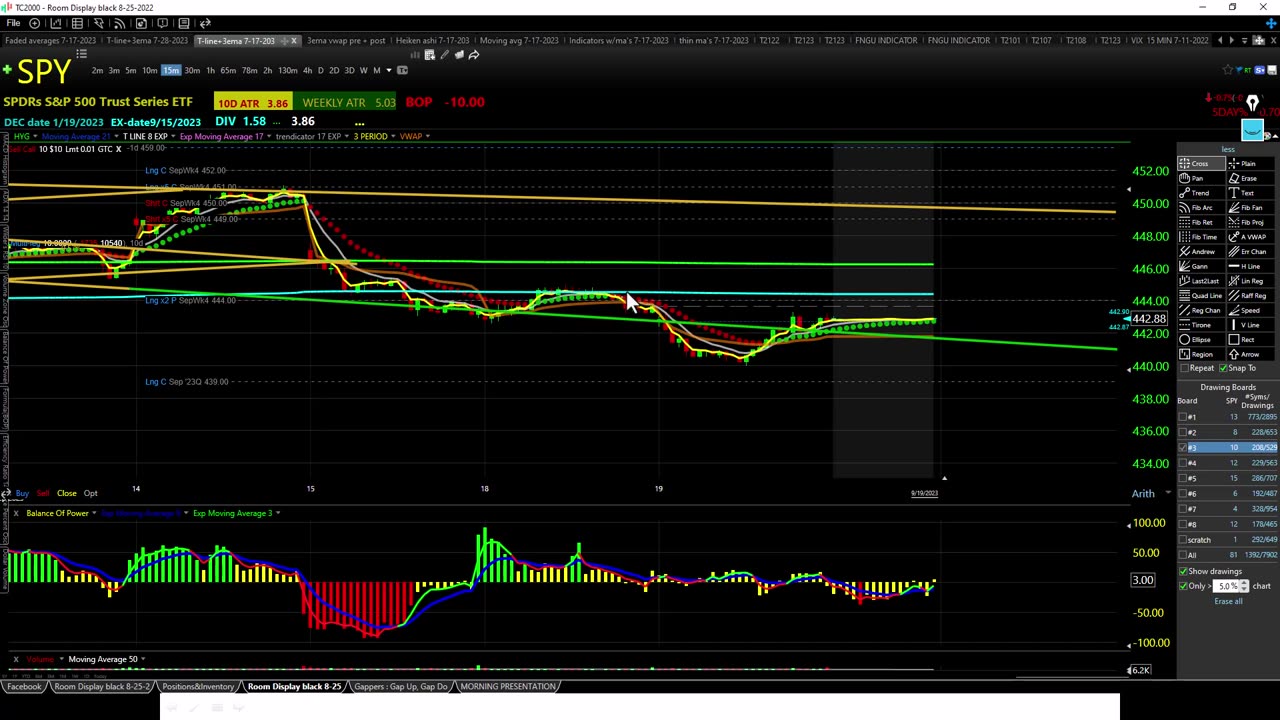Image resolution: width=1280 pixels, height=720 pixels.
Task: Select the 30m timeframe button
Action: 191,70
